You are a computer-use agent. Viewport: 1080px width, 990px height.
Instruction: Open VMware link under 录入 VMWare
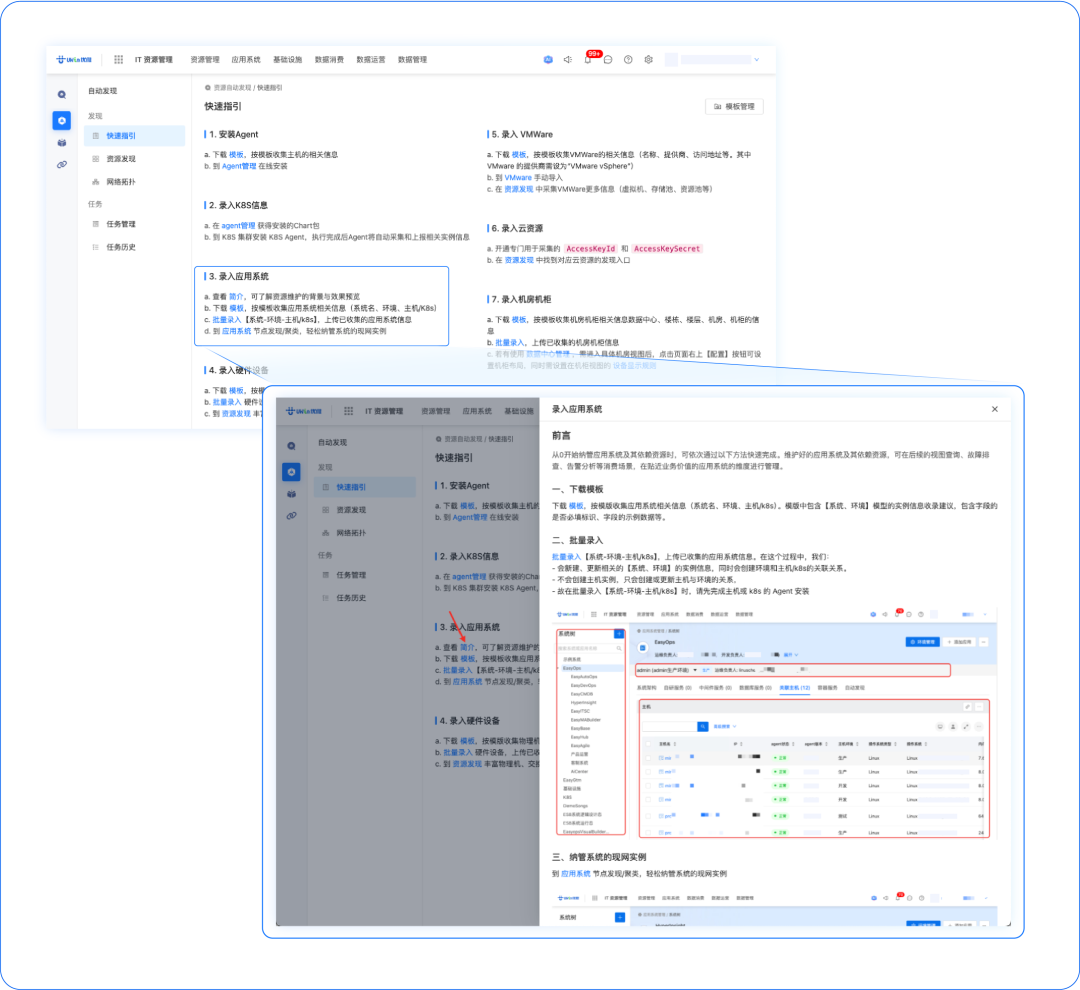pyautogui.click(x=518, y=178)
